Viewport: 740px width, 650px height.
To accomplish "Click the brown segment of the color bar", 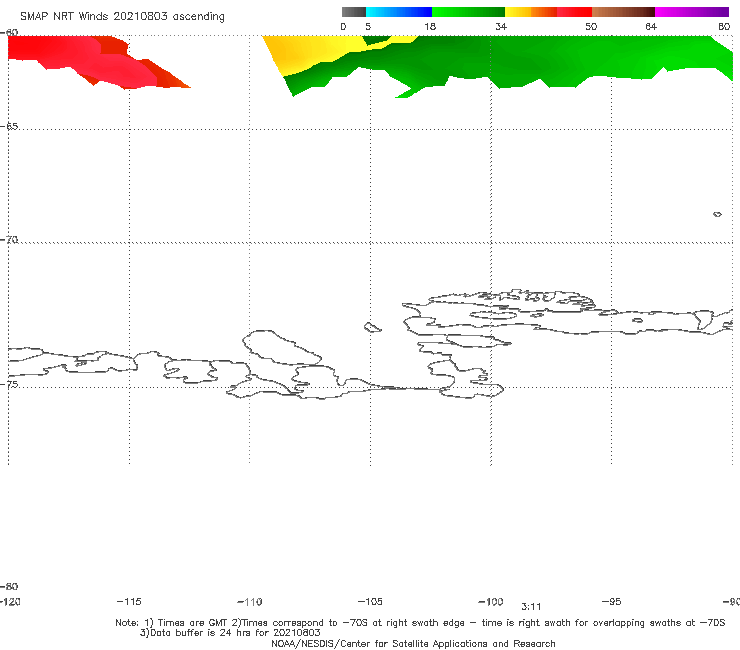I will click(x=623, y=12).
